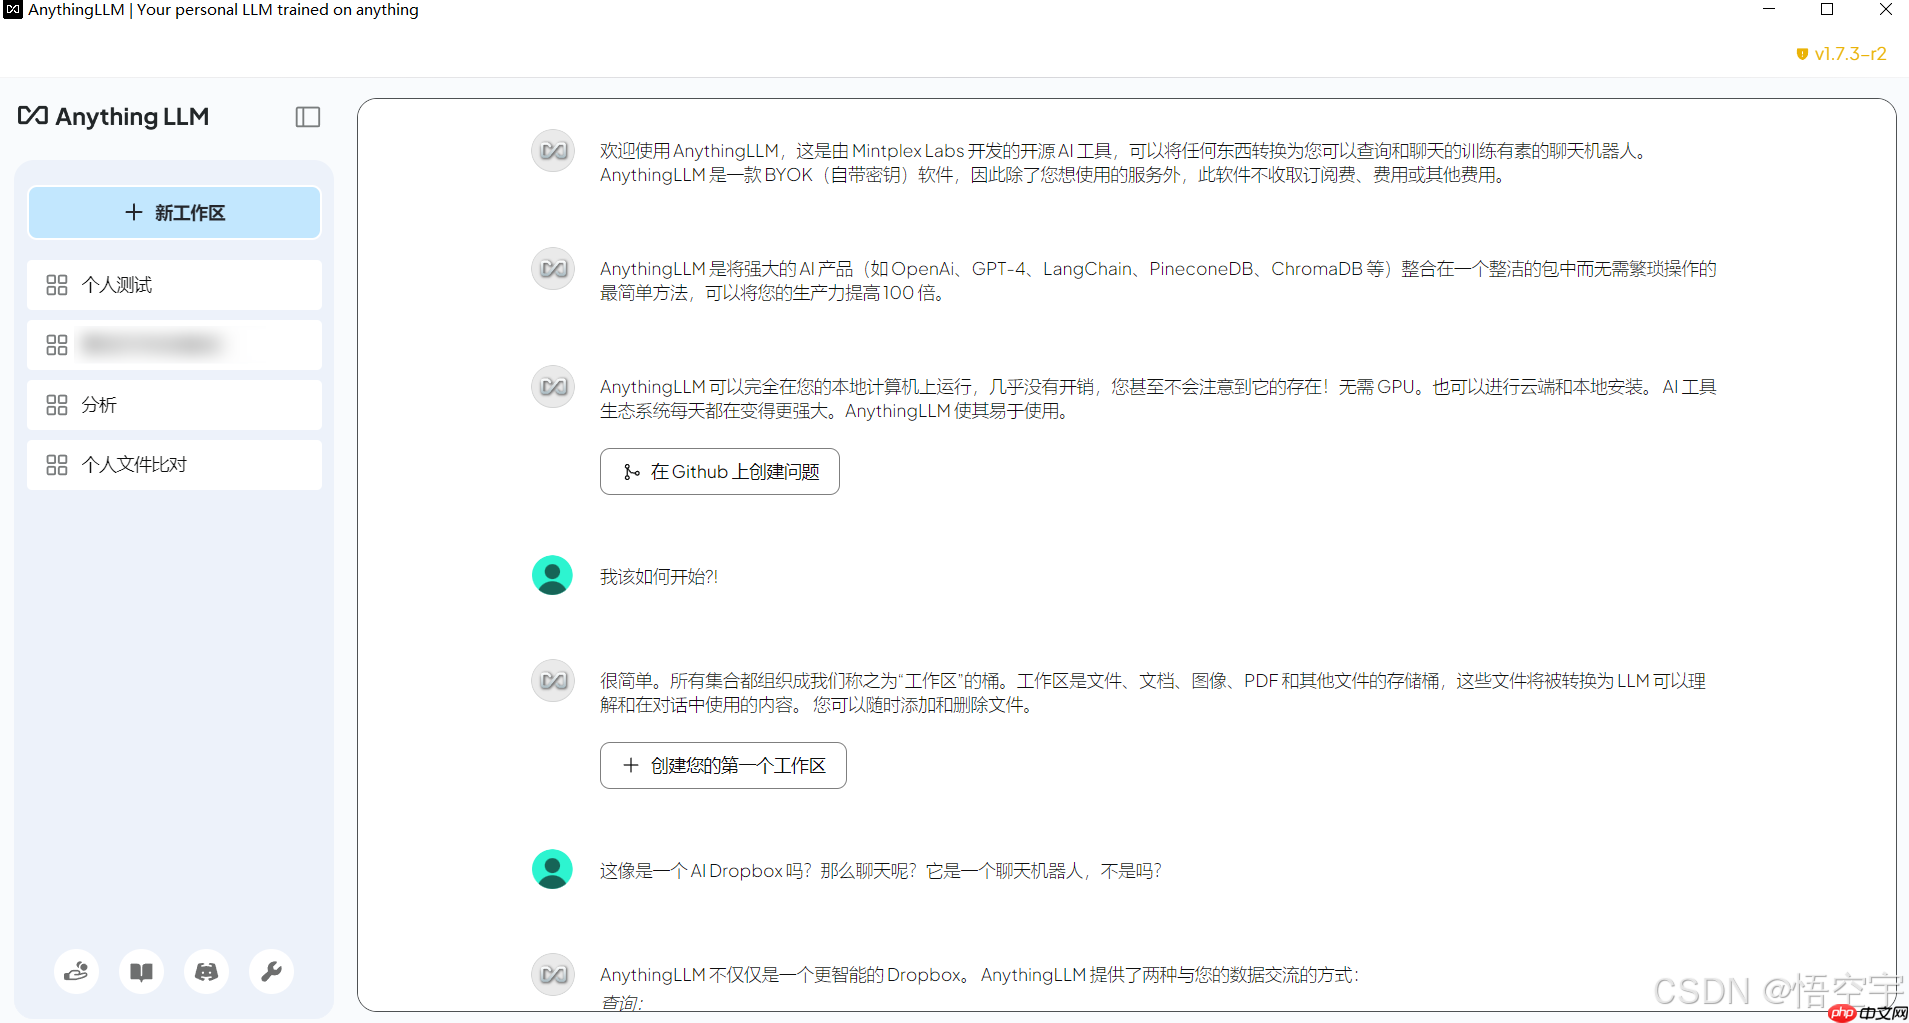Click the support hand icon in sidebar
The width and height of the screenshot is (1909, 1023).
pos(76,970)
